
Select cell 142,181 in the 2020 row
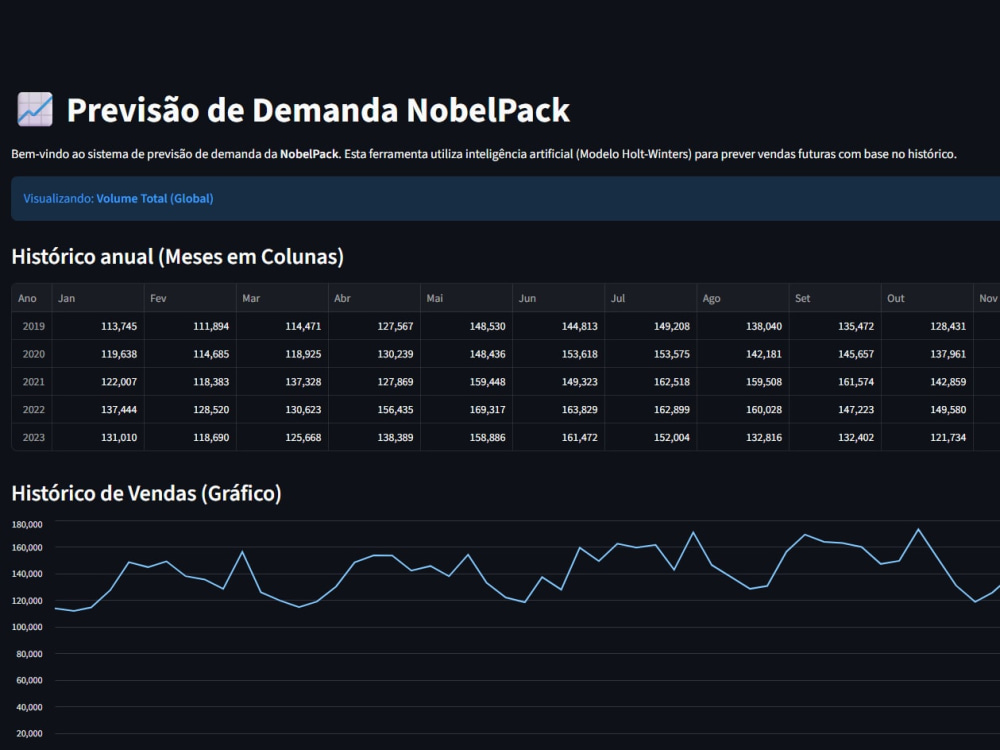pyautogui.click(x=743, y=354)
